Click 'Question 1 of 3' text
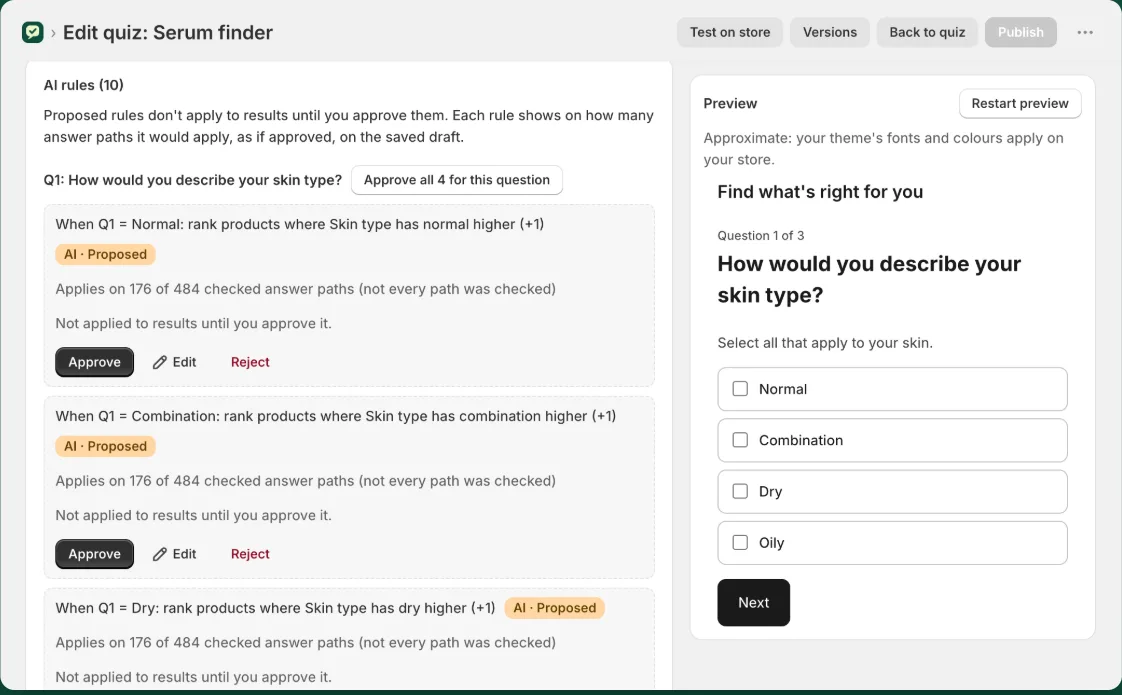 761,235
